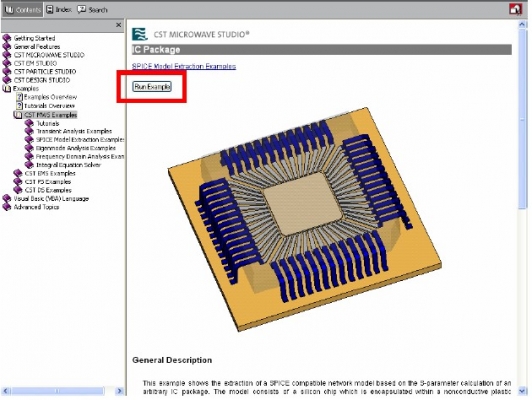Switch to the Contents tab
The height and width of the screenshot is (400, 532).
[x=22, y=10]
